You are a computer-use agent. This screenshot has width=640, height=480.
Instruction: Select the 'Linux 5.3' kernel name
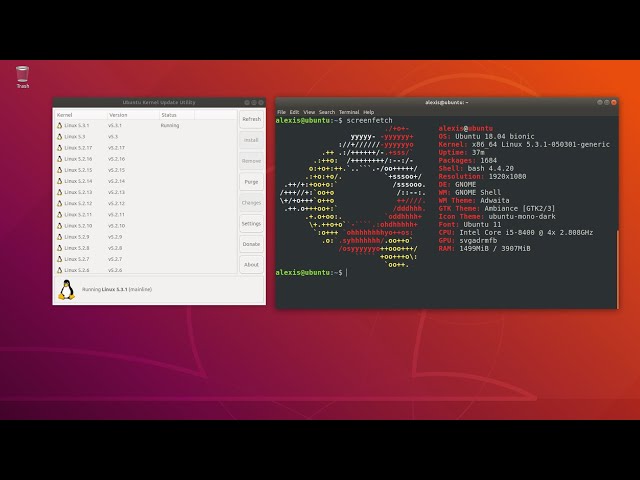pyautogui.click(x=75, y=137)
